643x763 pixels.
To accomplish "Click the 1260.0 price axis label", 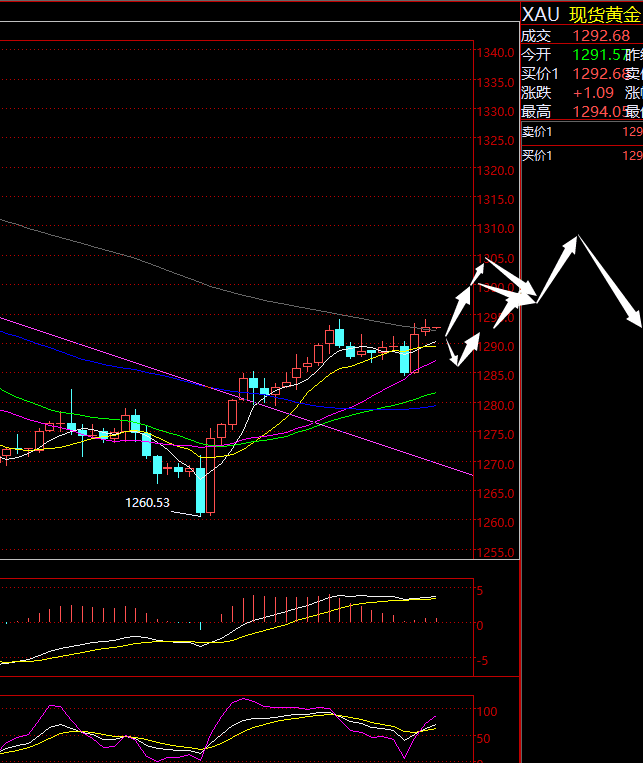I will coord(496,523).
